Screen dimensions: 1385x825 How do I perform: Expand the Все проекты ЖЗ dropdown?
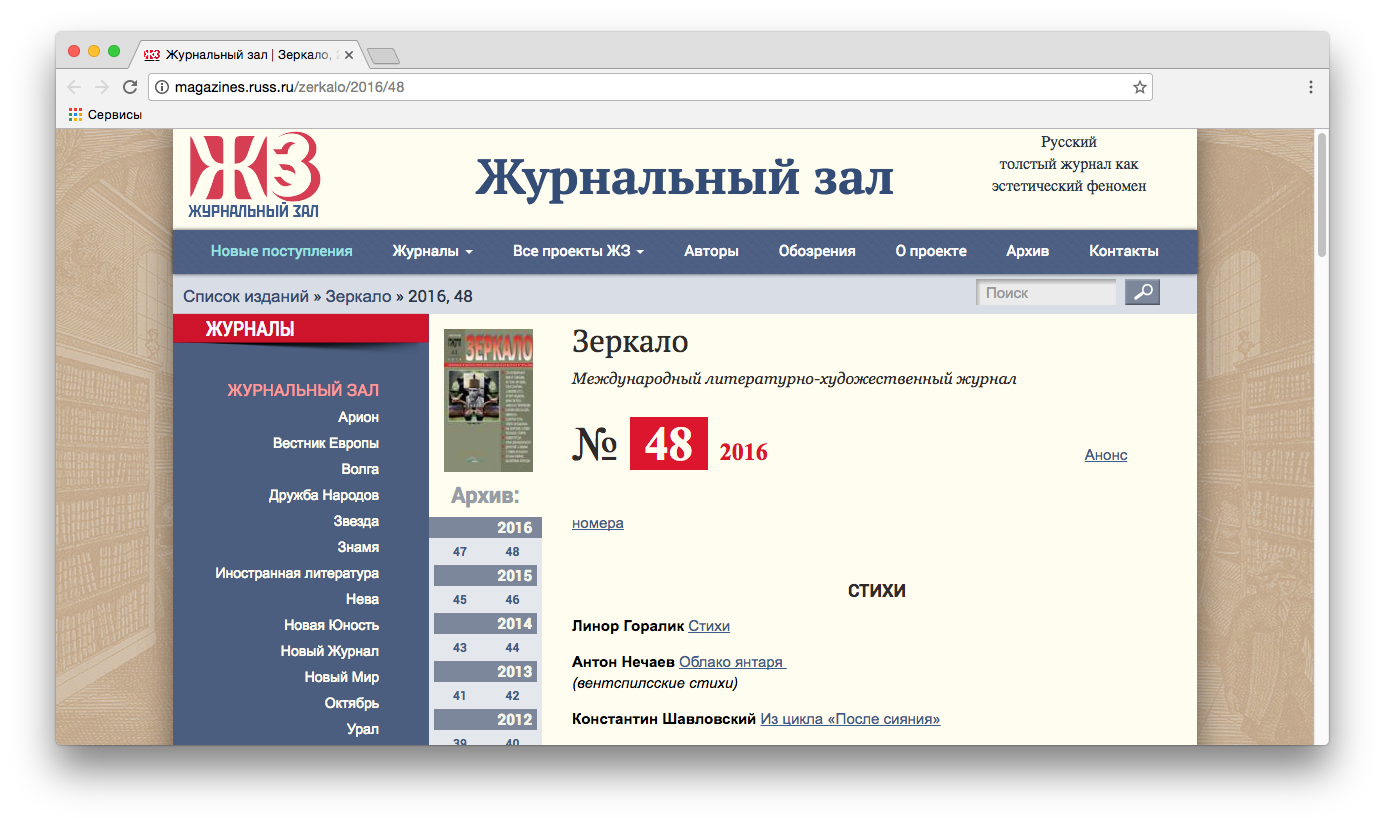[578, 251]
